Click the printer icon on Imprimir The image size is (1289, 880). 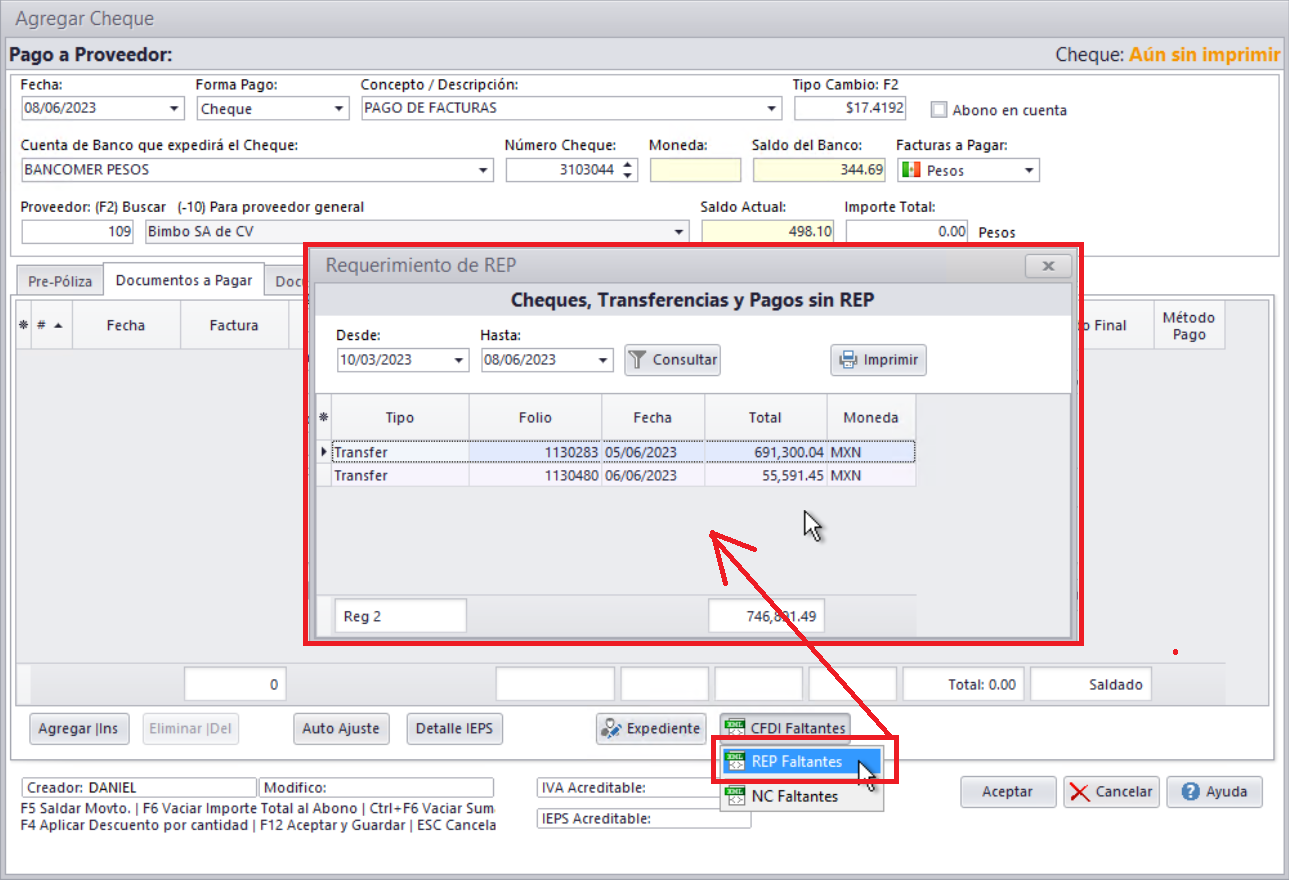pos(848,360)
